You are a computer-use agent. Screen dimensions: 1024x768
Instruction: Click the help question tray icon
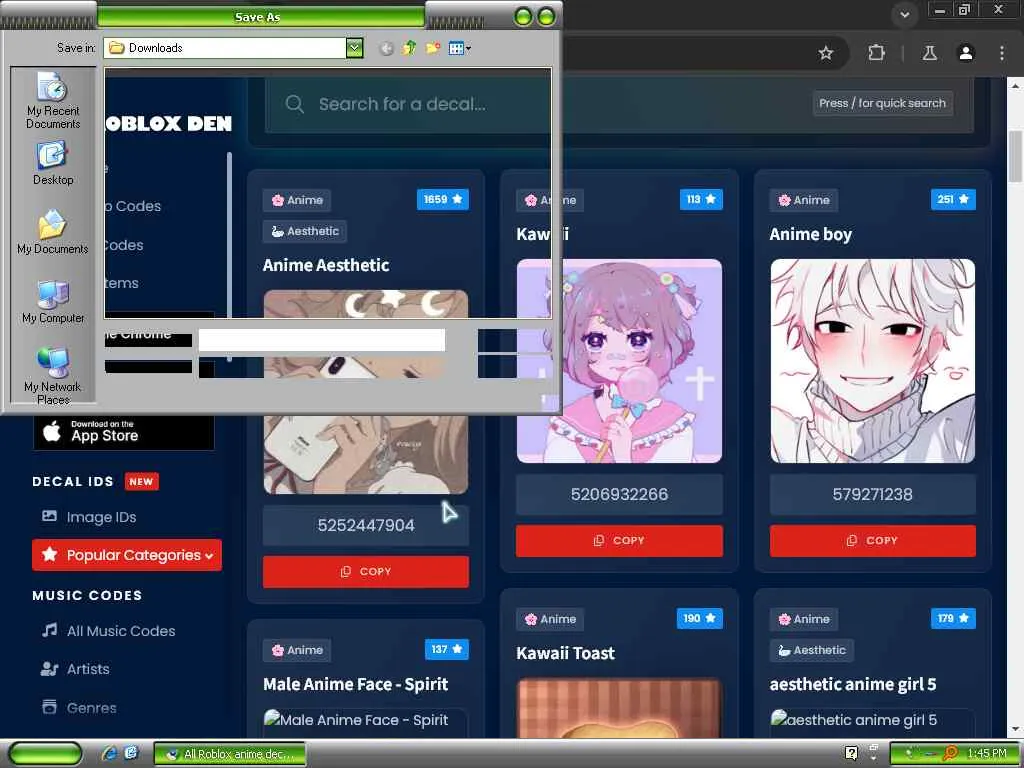(851, 753)
